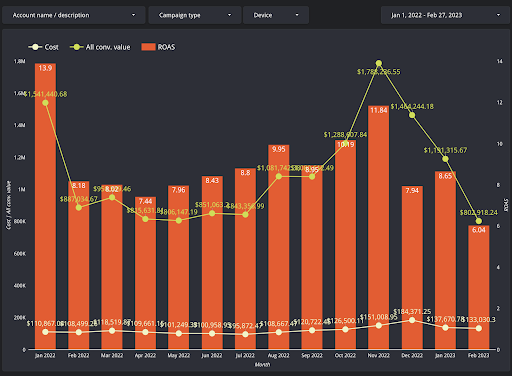512x376 pixels.
Task: Select the Jan 2022 ROAS bar 13.9
Action: (x=45, y=206)
